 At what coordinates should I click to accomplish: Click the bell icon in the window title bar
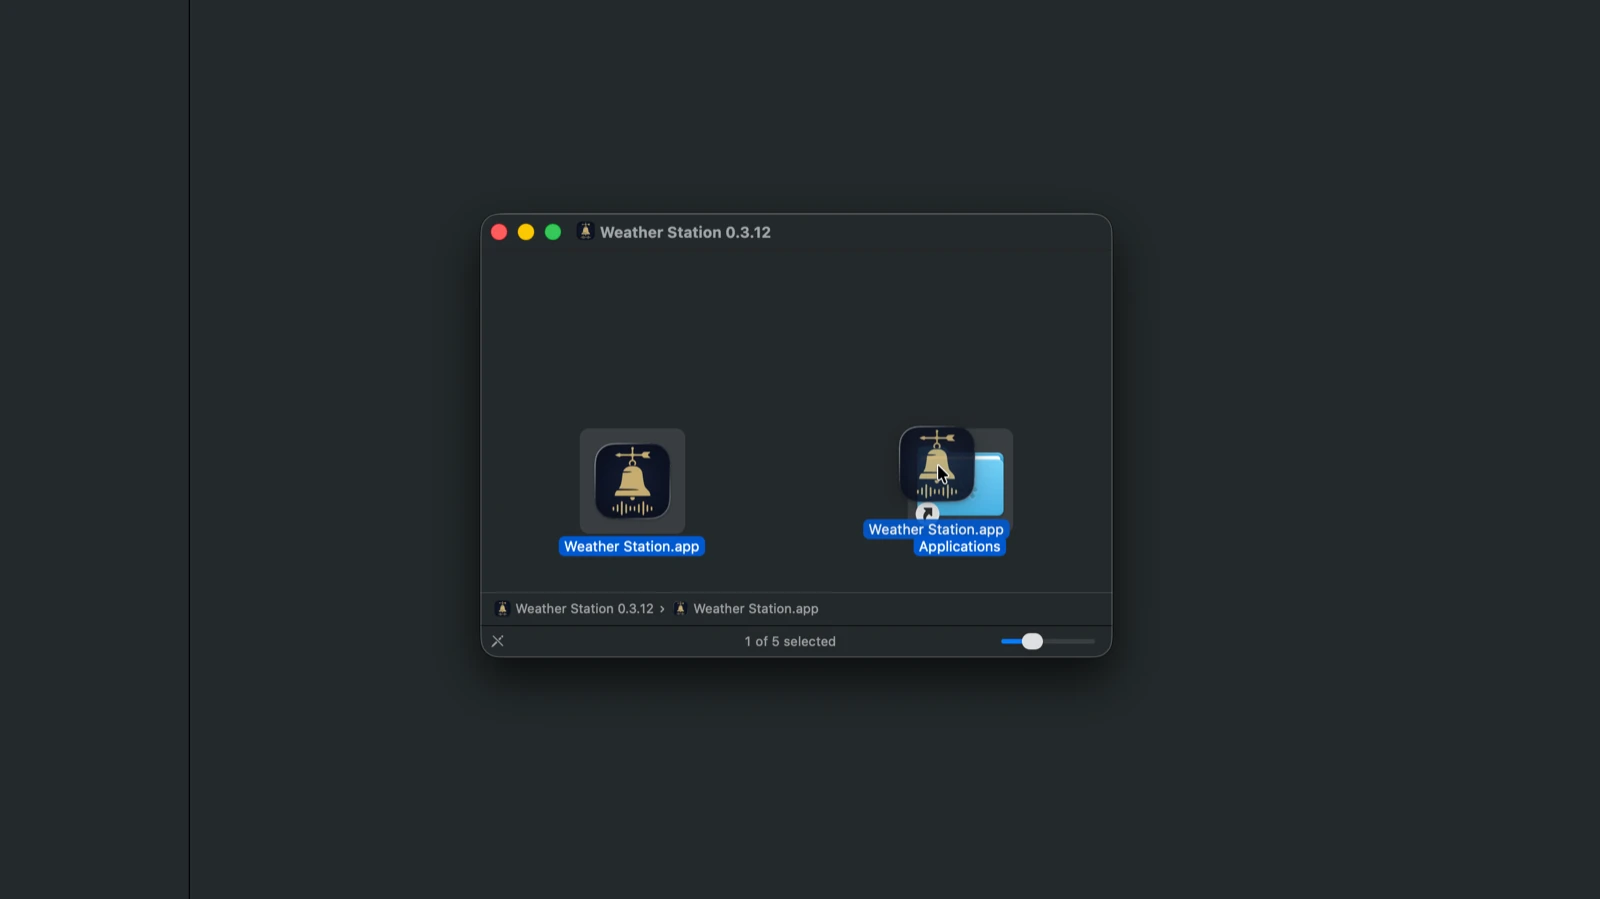[x=586, y=232]
